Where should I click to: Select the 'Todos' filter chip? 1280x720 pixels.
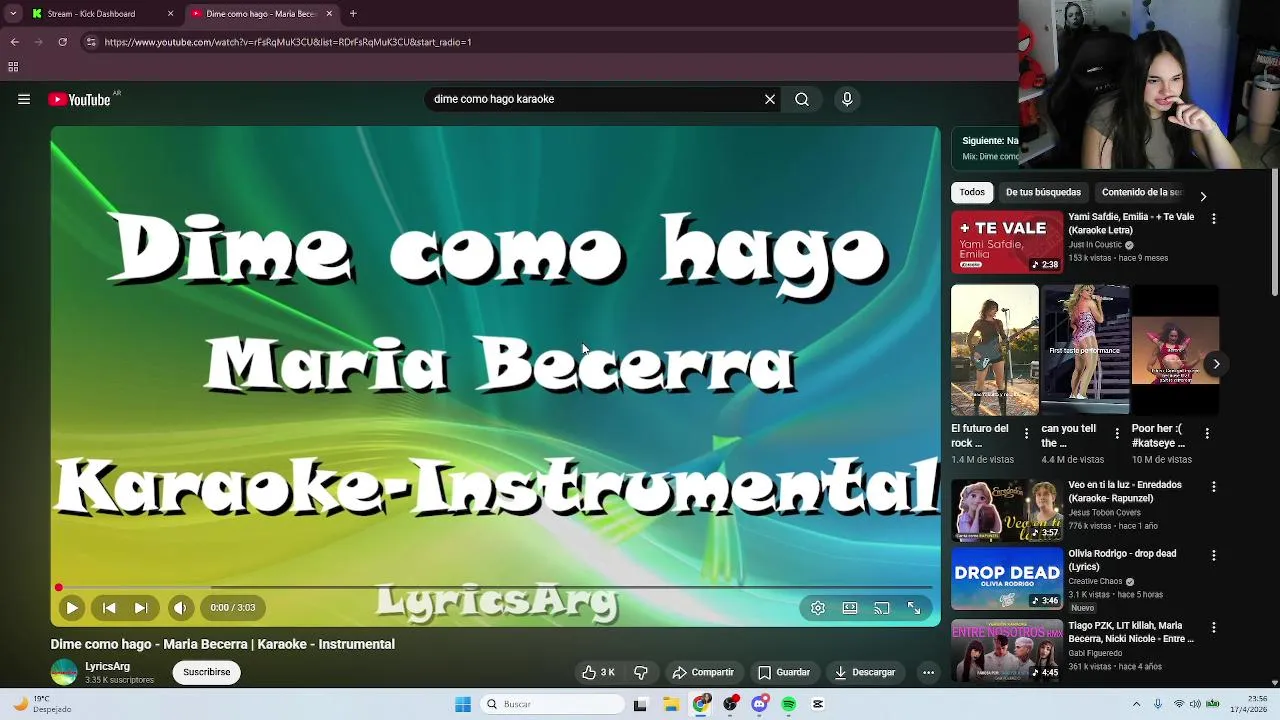point(972,192)
